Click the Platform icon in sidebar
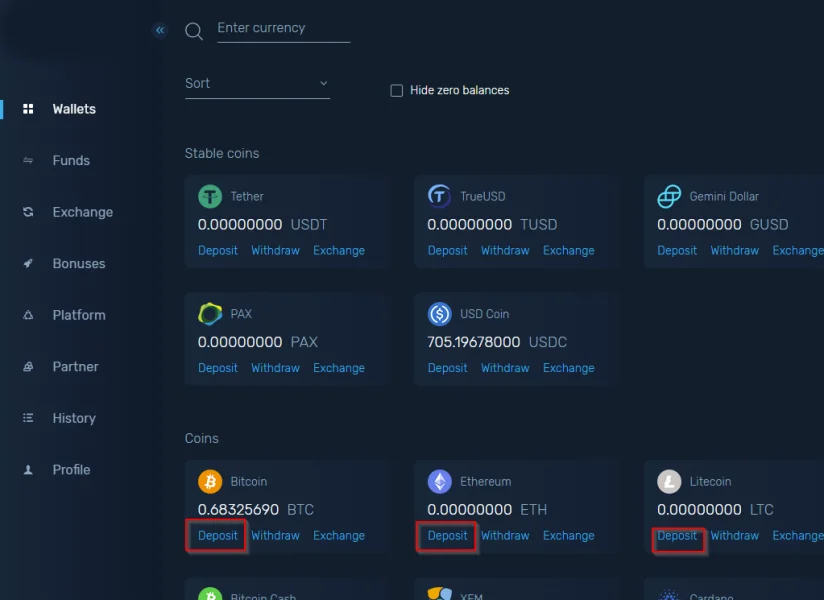 pyautogui.click(x=28, y=315)
